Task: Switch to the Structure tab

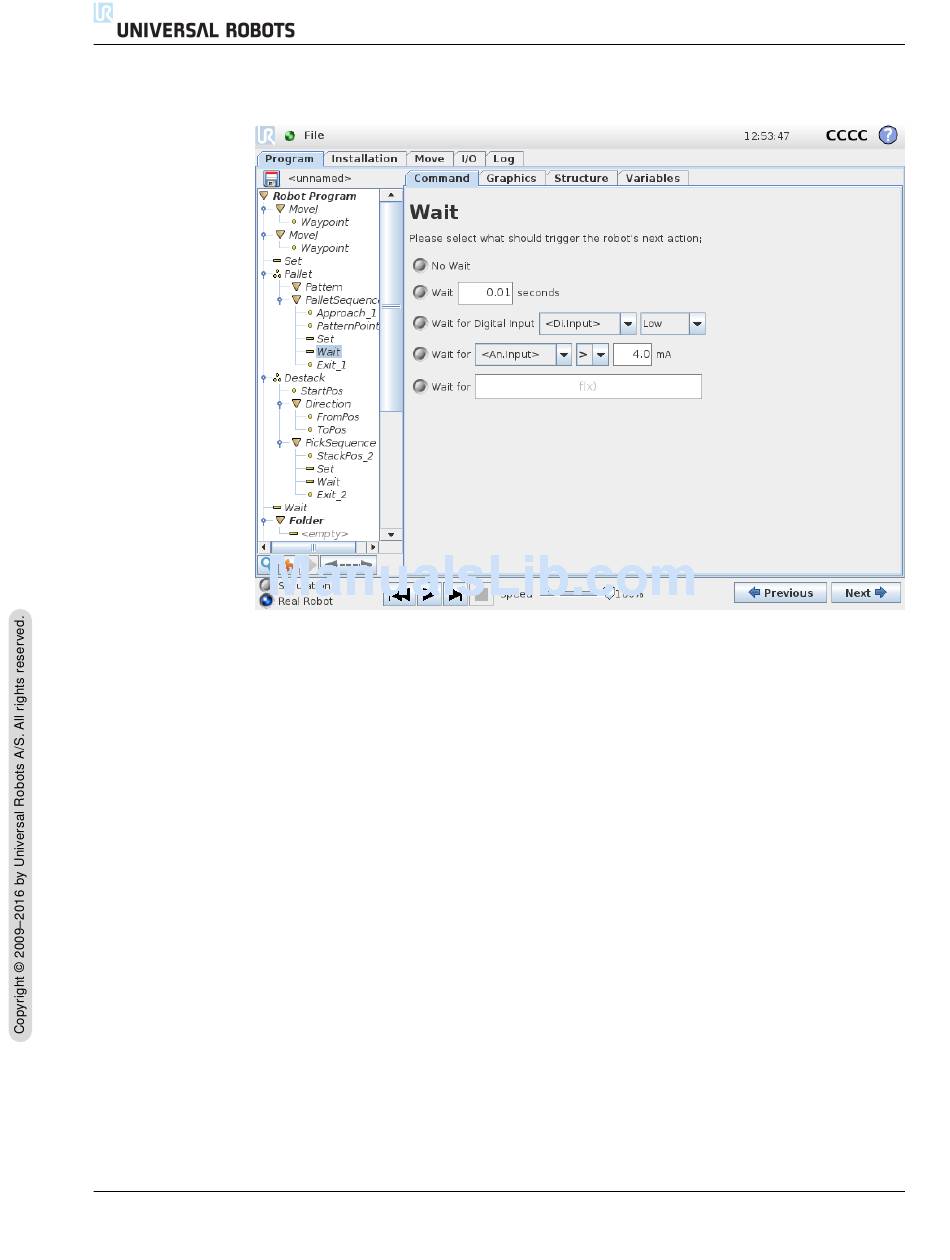Action: [581, 178]
